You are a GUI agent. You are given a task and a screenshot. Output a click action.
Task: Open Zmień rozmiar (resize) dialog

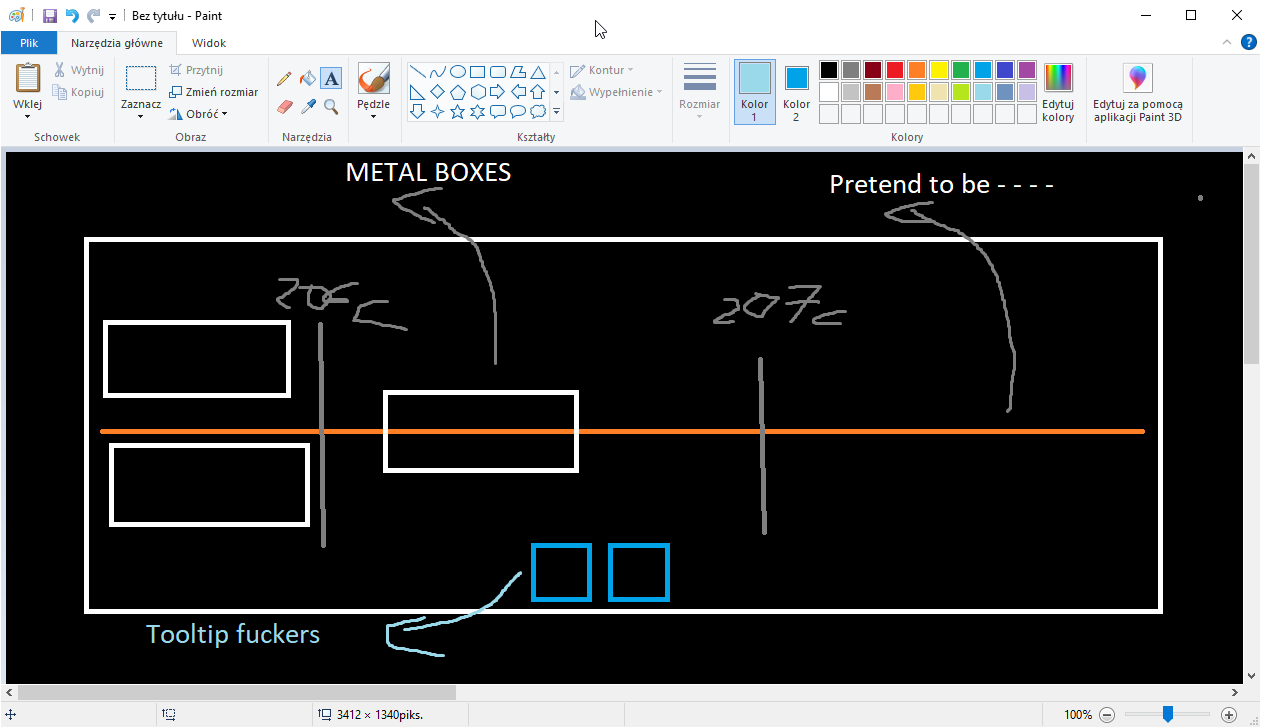click(213, 92)
